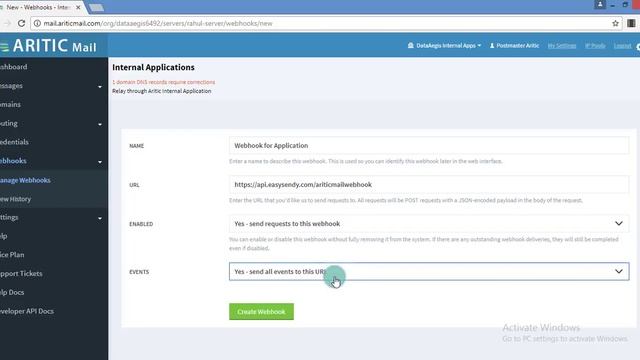Open the IP Pools link
The height and width of the screenshot is (360, 640).
[x=595, y=45]
